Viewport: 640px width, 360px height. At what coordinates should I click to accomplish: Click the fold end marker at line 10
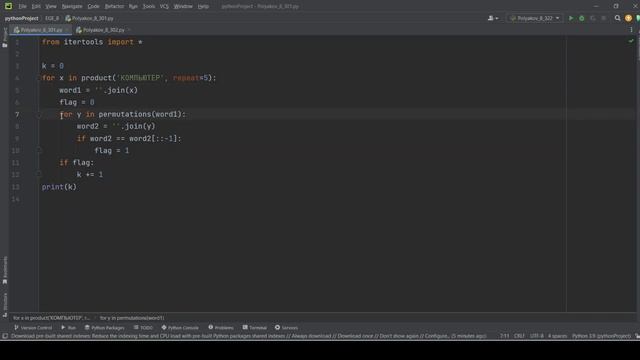[x=40, y=151]
